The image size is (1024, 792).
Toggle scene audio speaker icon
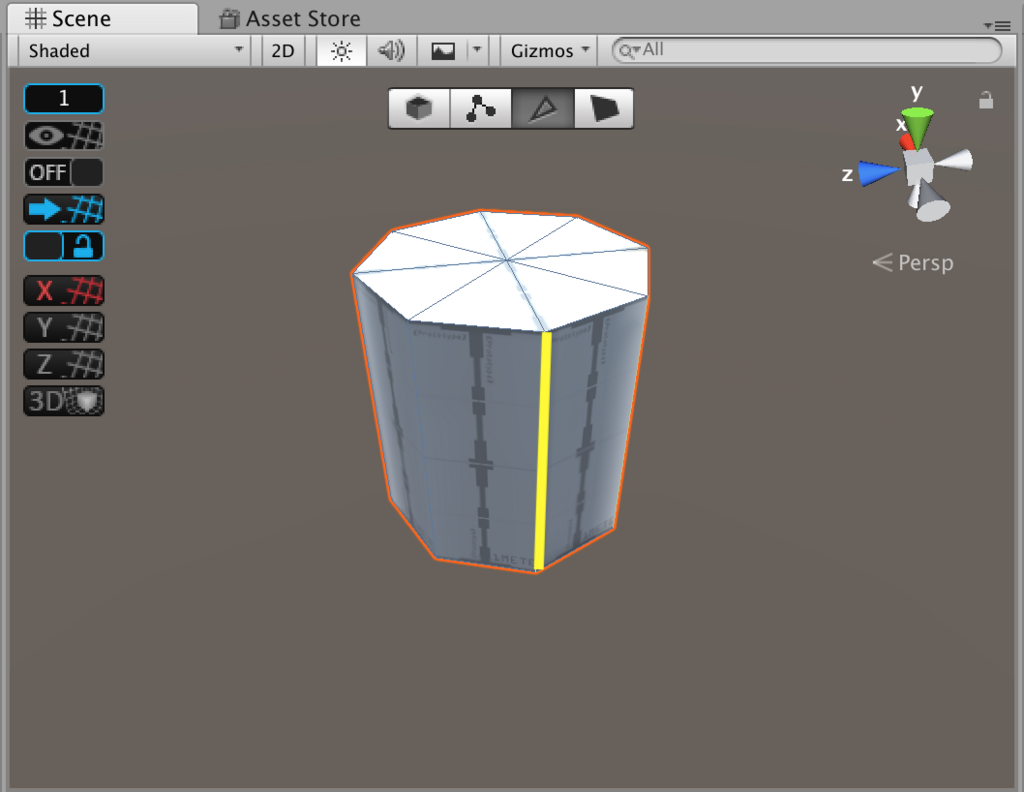[x=391, y=51]
